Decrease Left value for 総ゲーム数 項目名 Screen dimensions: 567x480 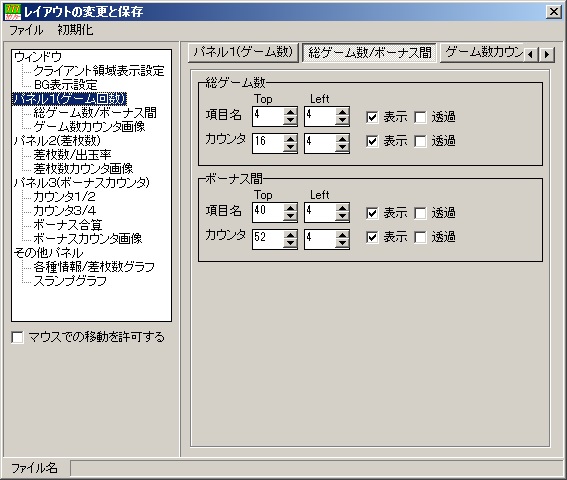click(342, 120)
